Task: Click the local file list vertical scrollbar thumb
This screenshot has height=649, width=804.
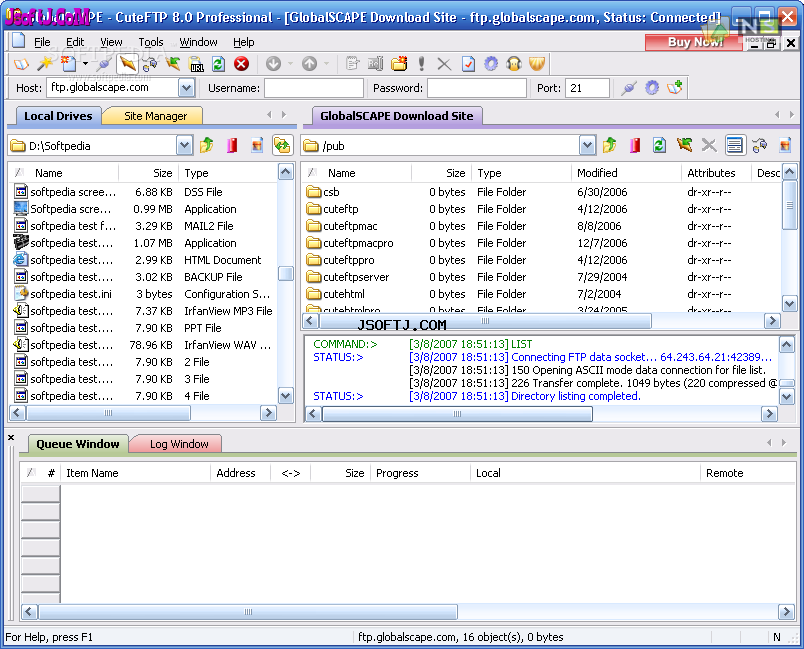Action: tap(286, 273)
